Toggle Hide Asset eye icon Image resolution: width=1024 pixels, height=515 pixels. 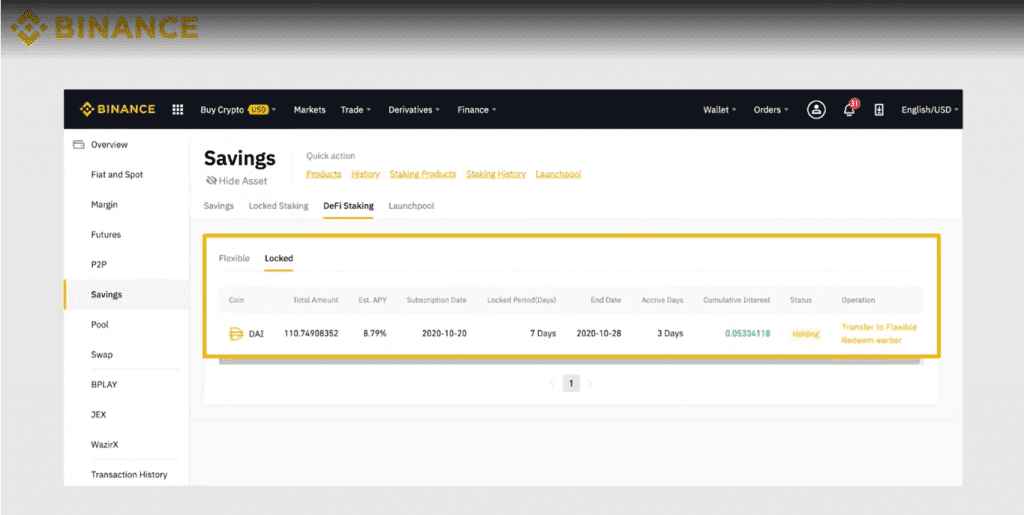click(211, 181)
